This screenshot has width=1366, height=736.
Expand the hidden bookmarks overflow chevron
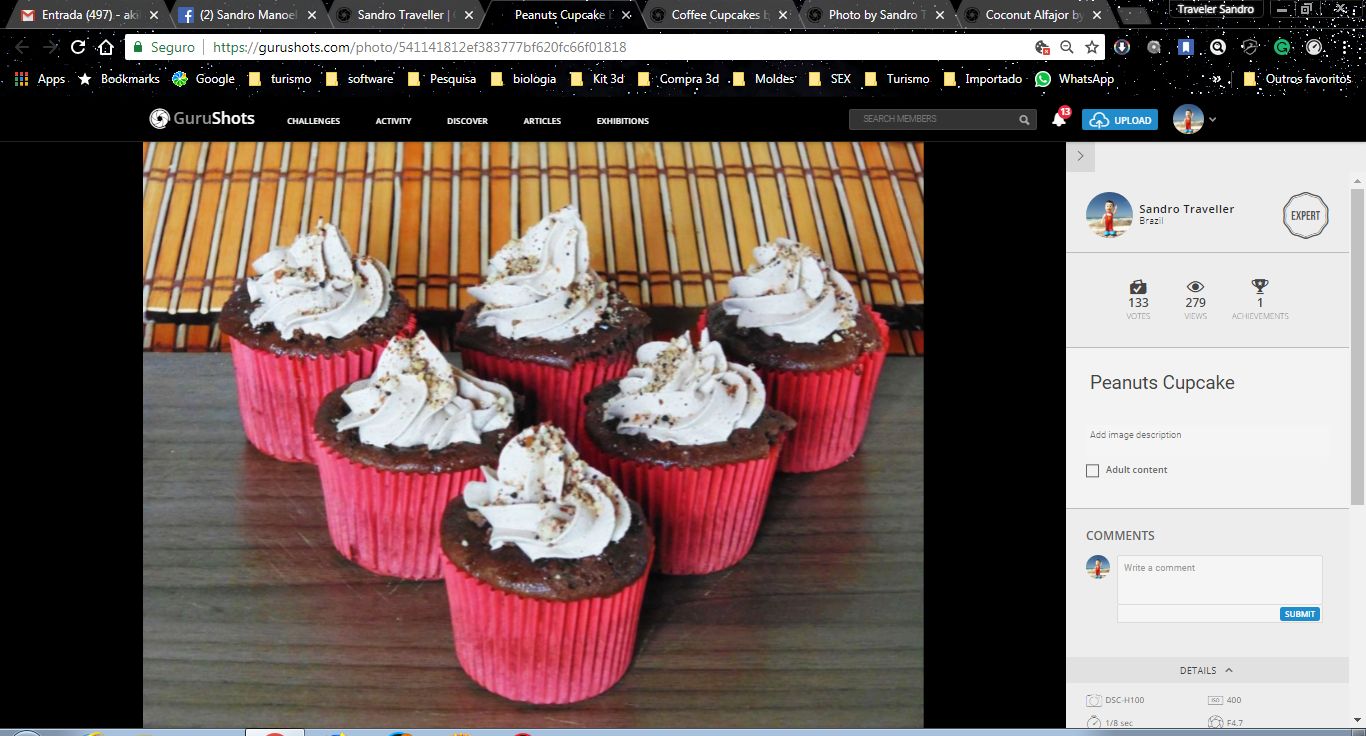1216,79
